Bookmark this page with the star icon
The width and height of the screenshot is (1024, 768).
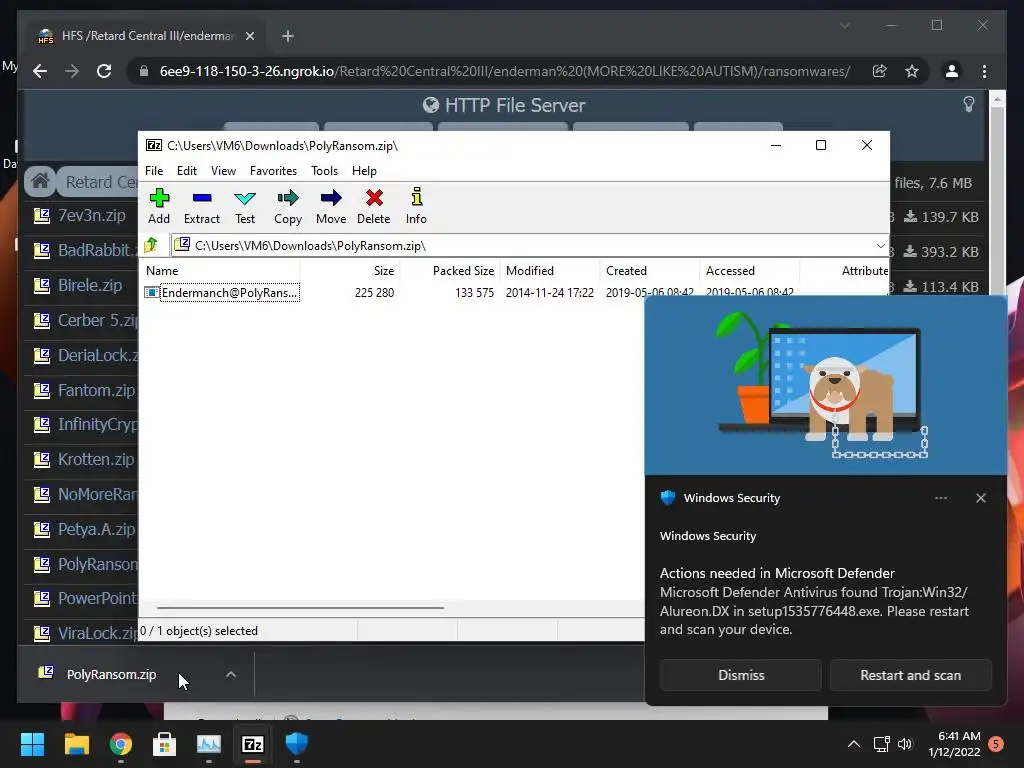click(912, 71)
